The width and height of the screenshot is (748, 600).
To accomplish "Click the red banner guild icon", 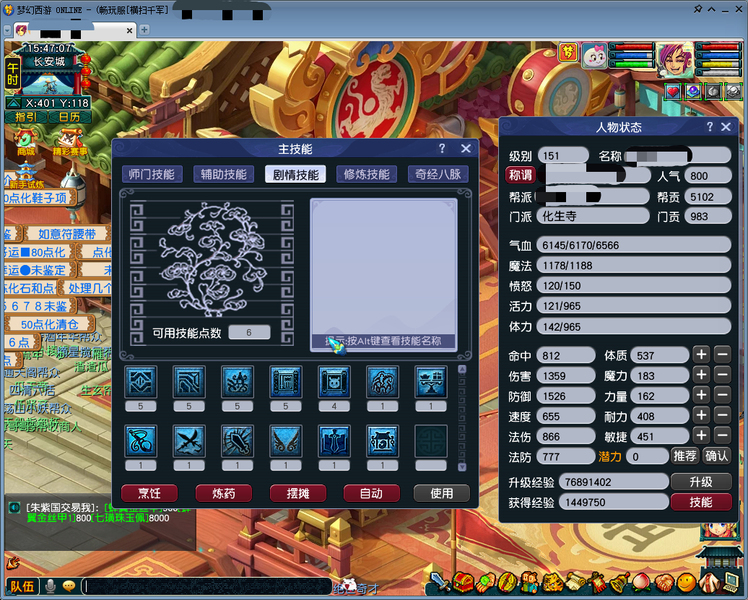I will [598, 583].
